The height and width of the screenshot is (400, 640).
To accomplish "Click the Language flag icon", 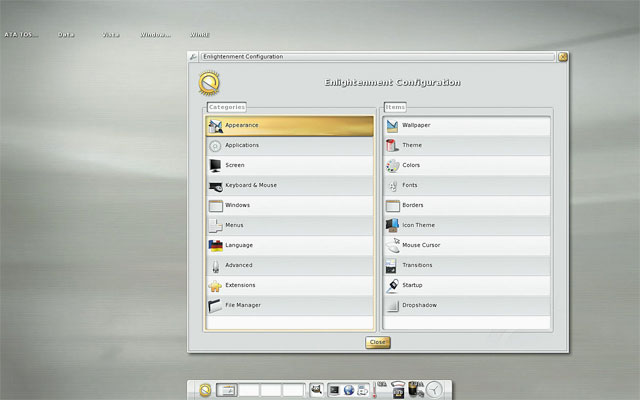I will [216, 245].
